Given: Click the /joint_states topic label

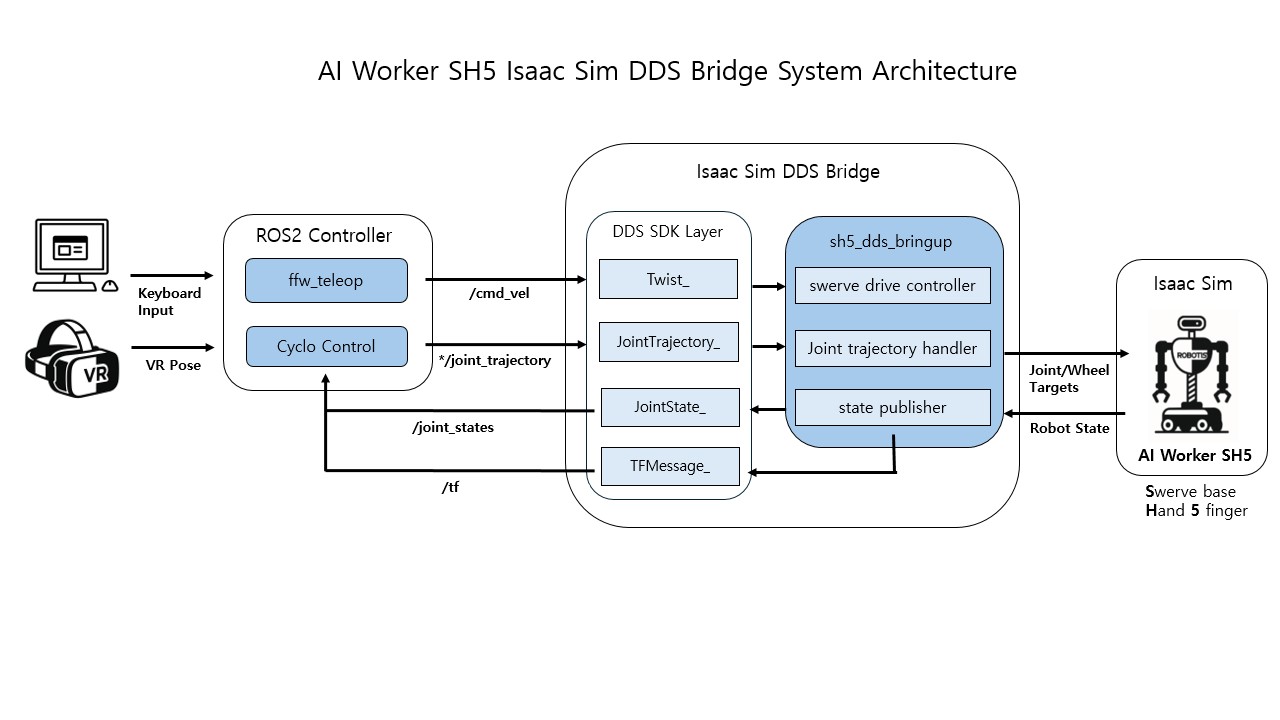Looking at the screenshot, I should (453, 427).
